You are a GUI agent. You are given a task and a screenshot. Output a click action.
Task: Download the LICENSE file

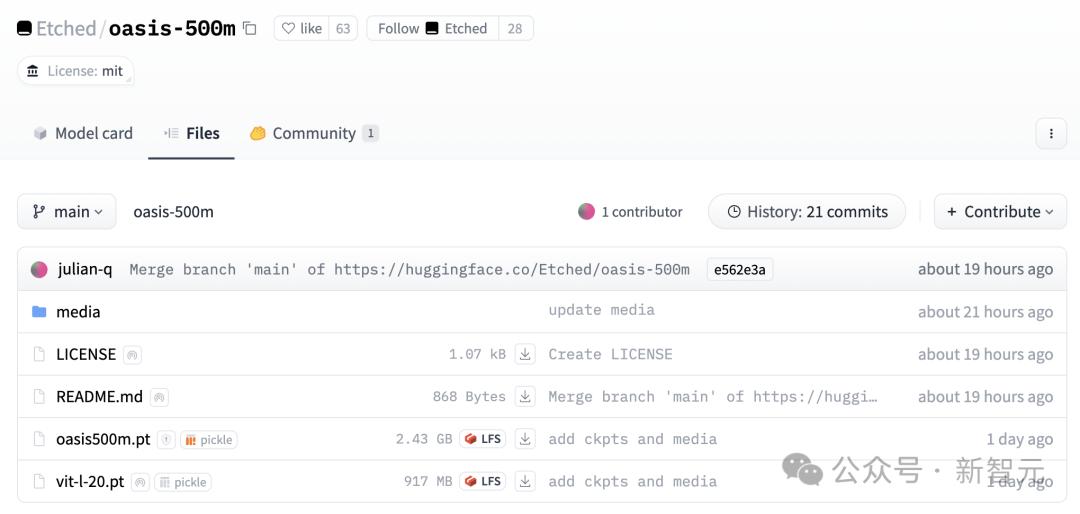(526, 354)
